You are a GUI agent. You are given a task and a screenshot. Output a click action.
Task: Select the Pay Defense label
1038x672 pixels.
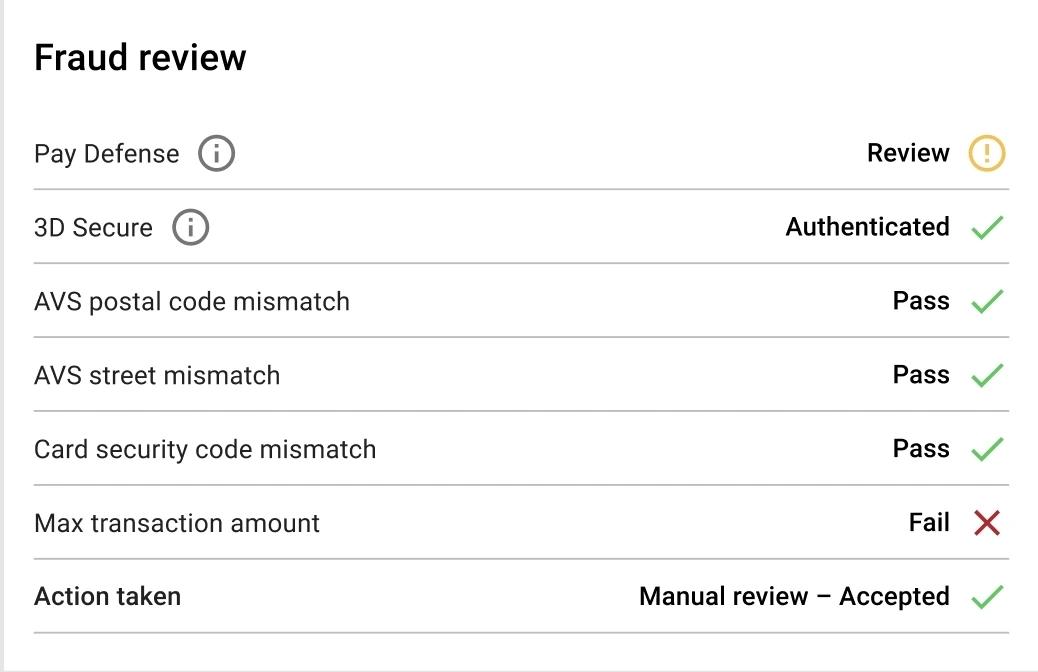click(x=107, y=154)
